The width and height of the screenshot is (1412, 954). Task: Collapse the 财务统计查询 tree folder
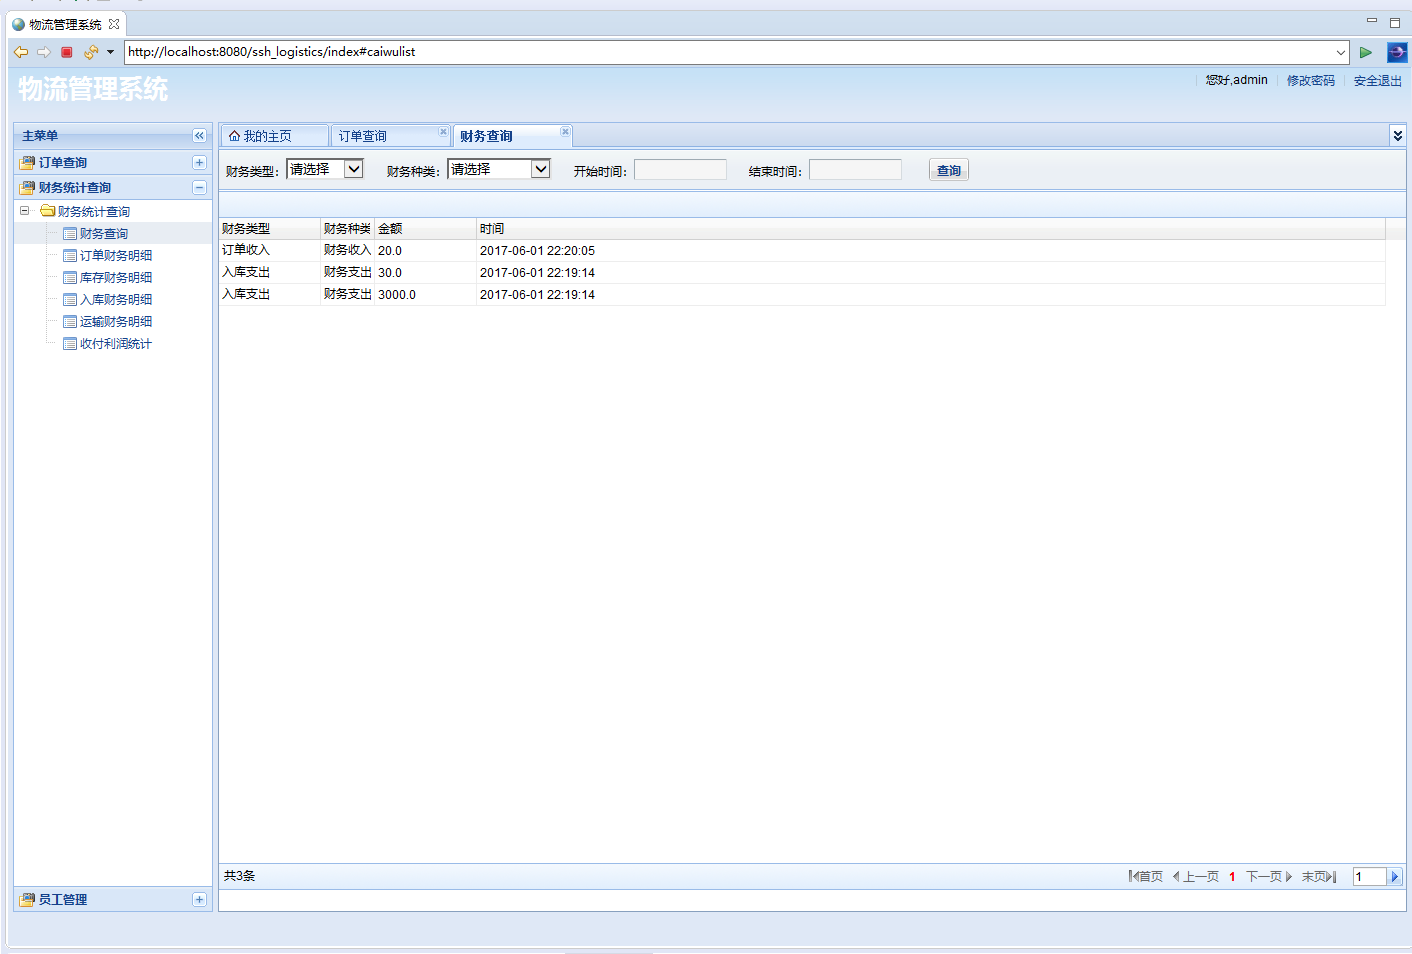coord(25,211)
